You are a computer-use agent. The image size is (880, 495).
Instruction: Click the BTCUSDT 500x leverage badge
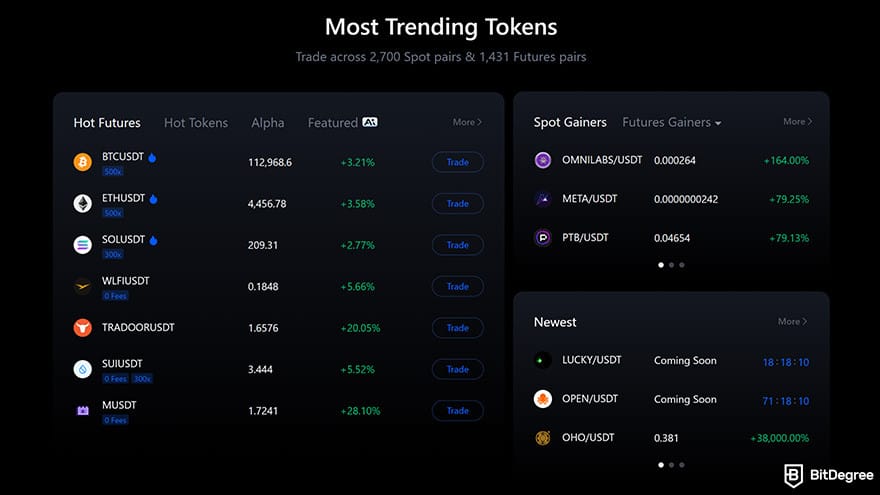click(x=113, y=171)
